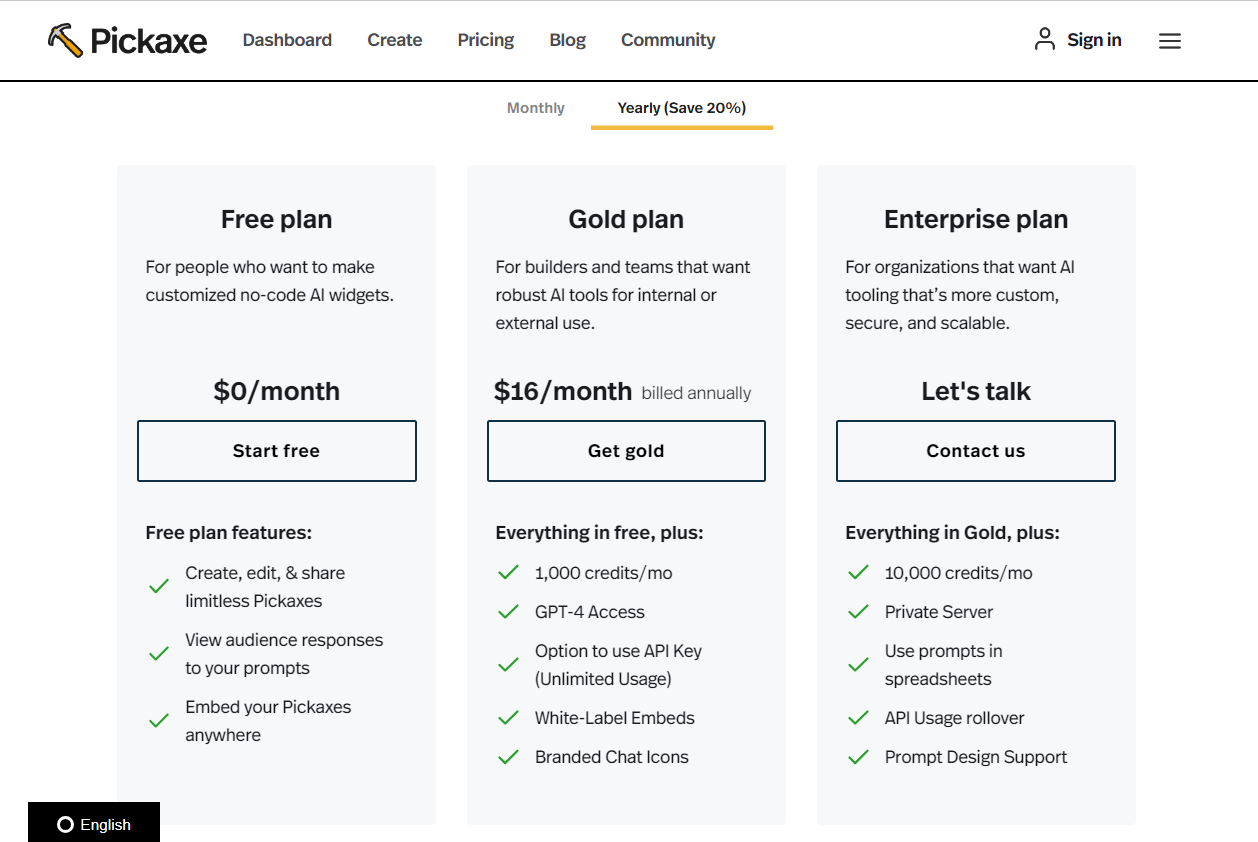This screenshot has width=1258, height=842.
Task: Click the White-Label Embeds feature text
Action: [615, 718]
